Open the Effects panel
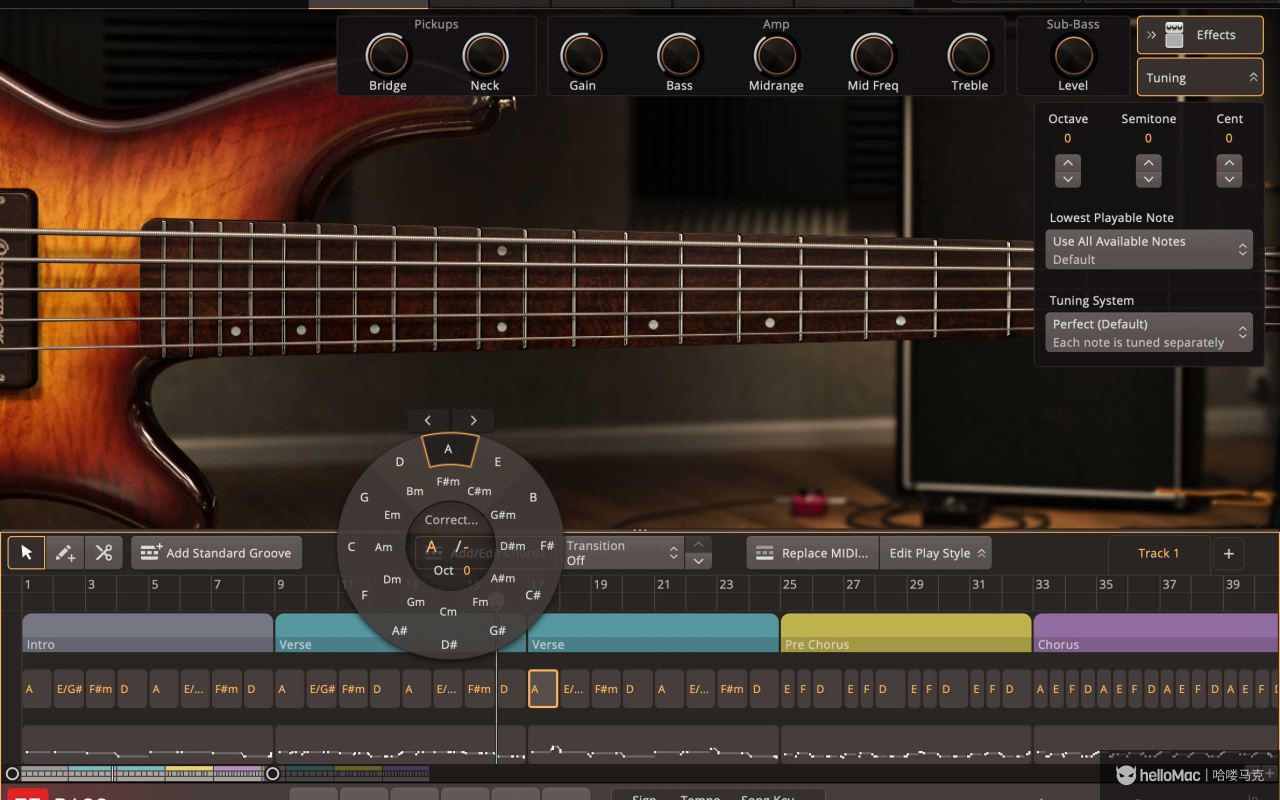This screenshot has width=1280, height=800. pyautogui.click(x=1200, y=35)
